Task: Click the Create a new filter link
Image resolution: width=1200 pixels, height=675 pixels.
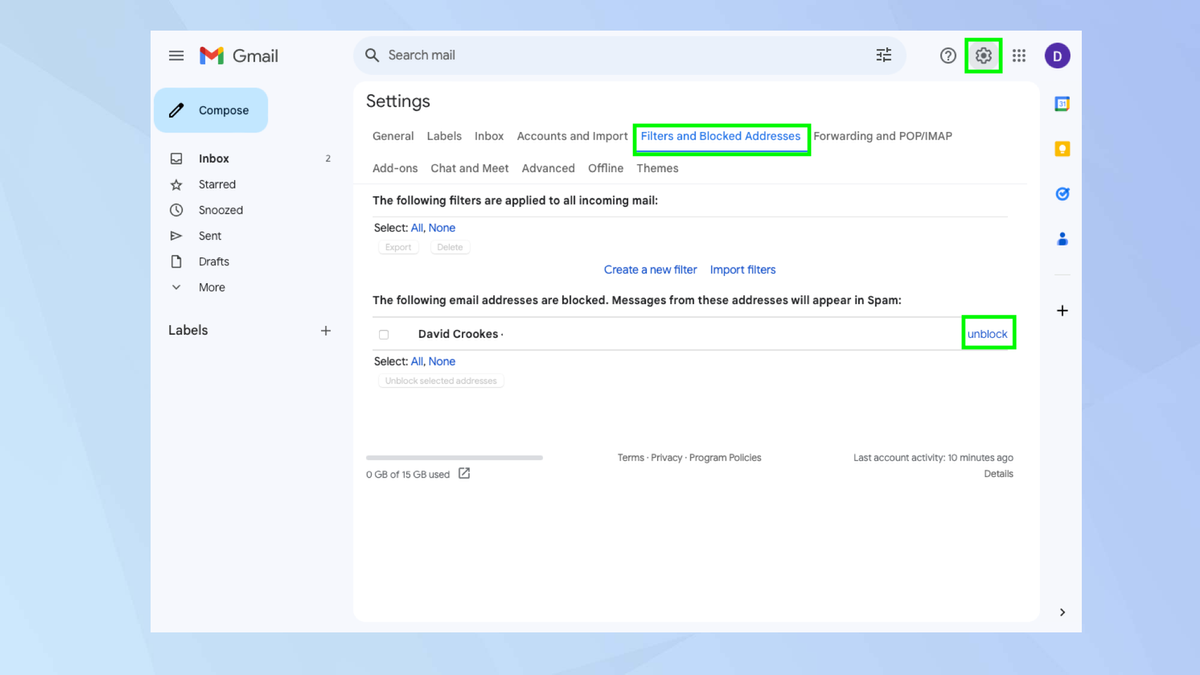Action: coord(650,269)
